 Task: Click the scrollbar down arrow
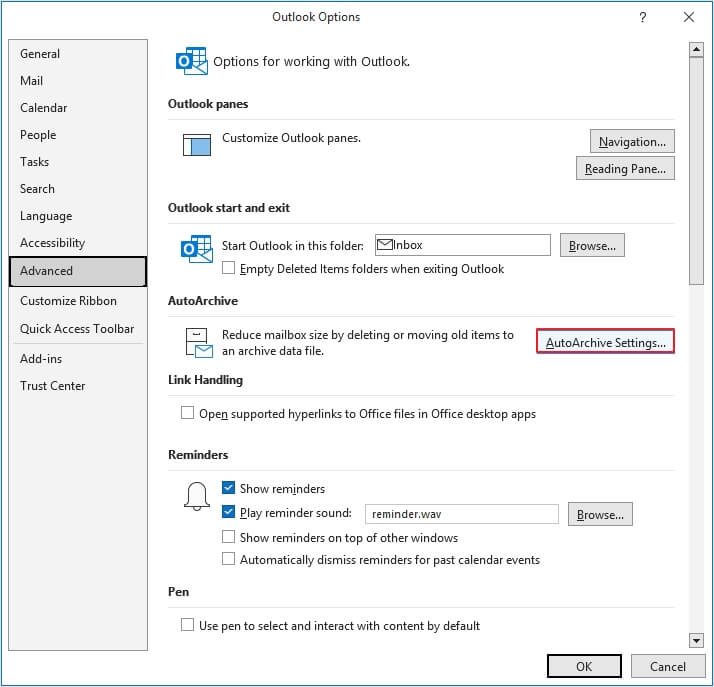(x=696, y=641)
